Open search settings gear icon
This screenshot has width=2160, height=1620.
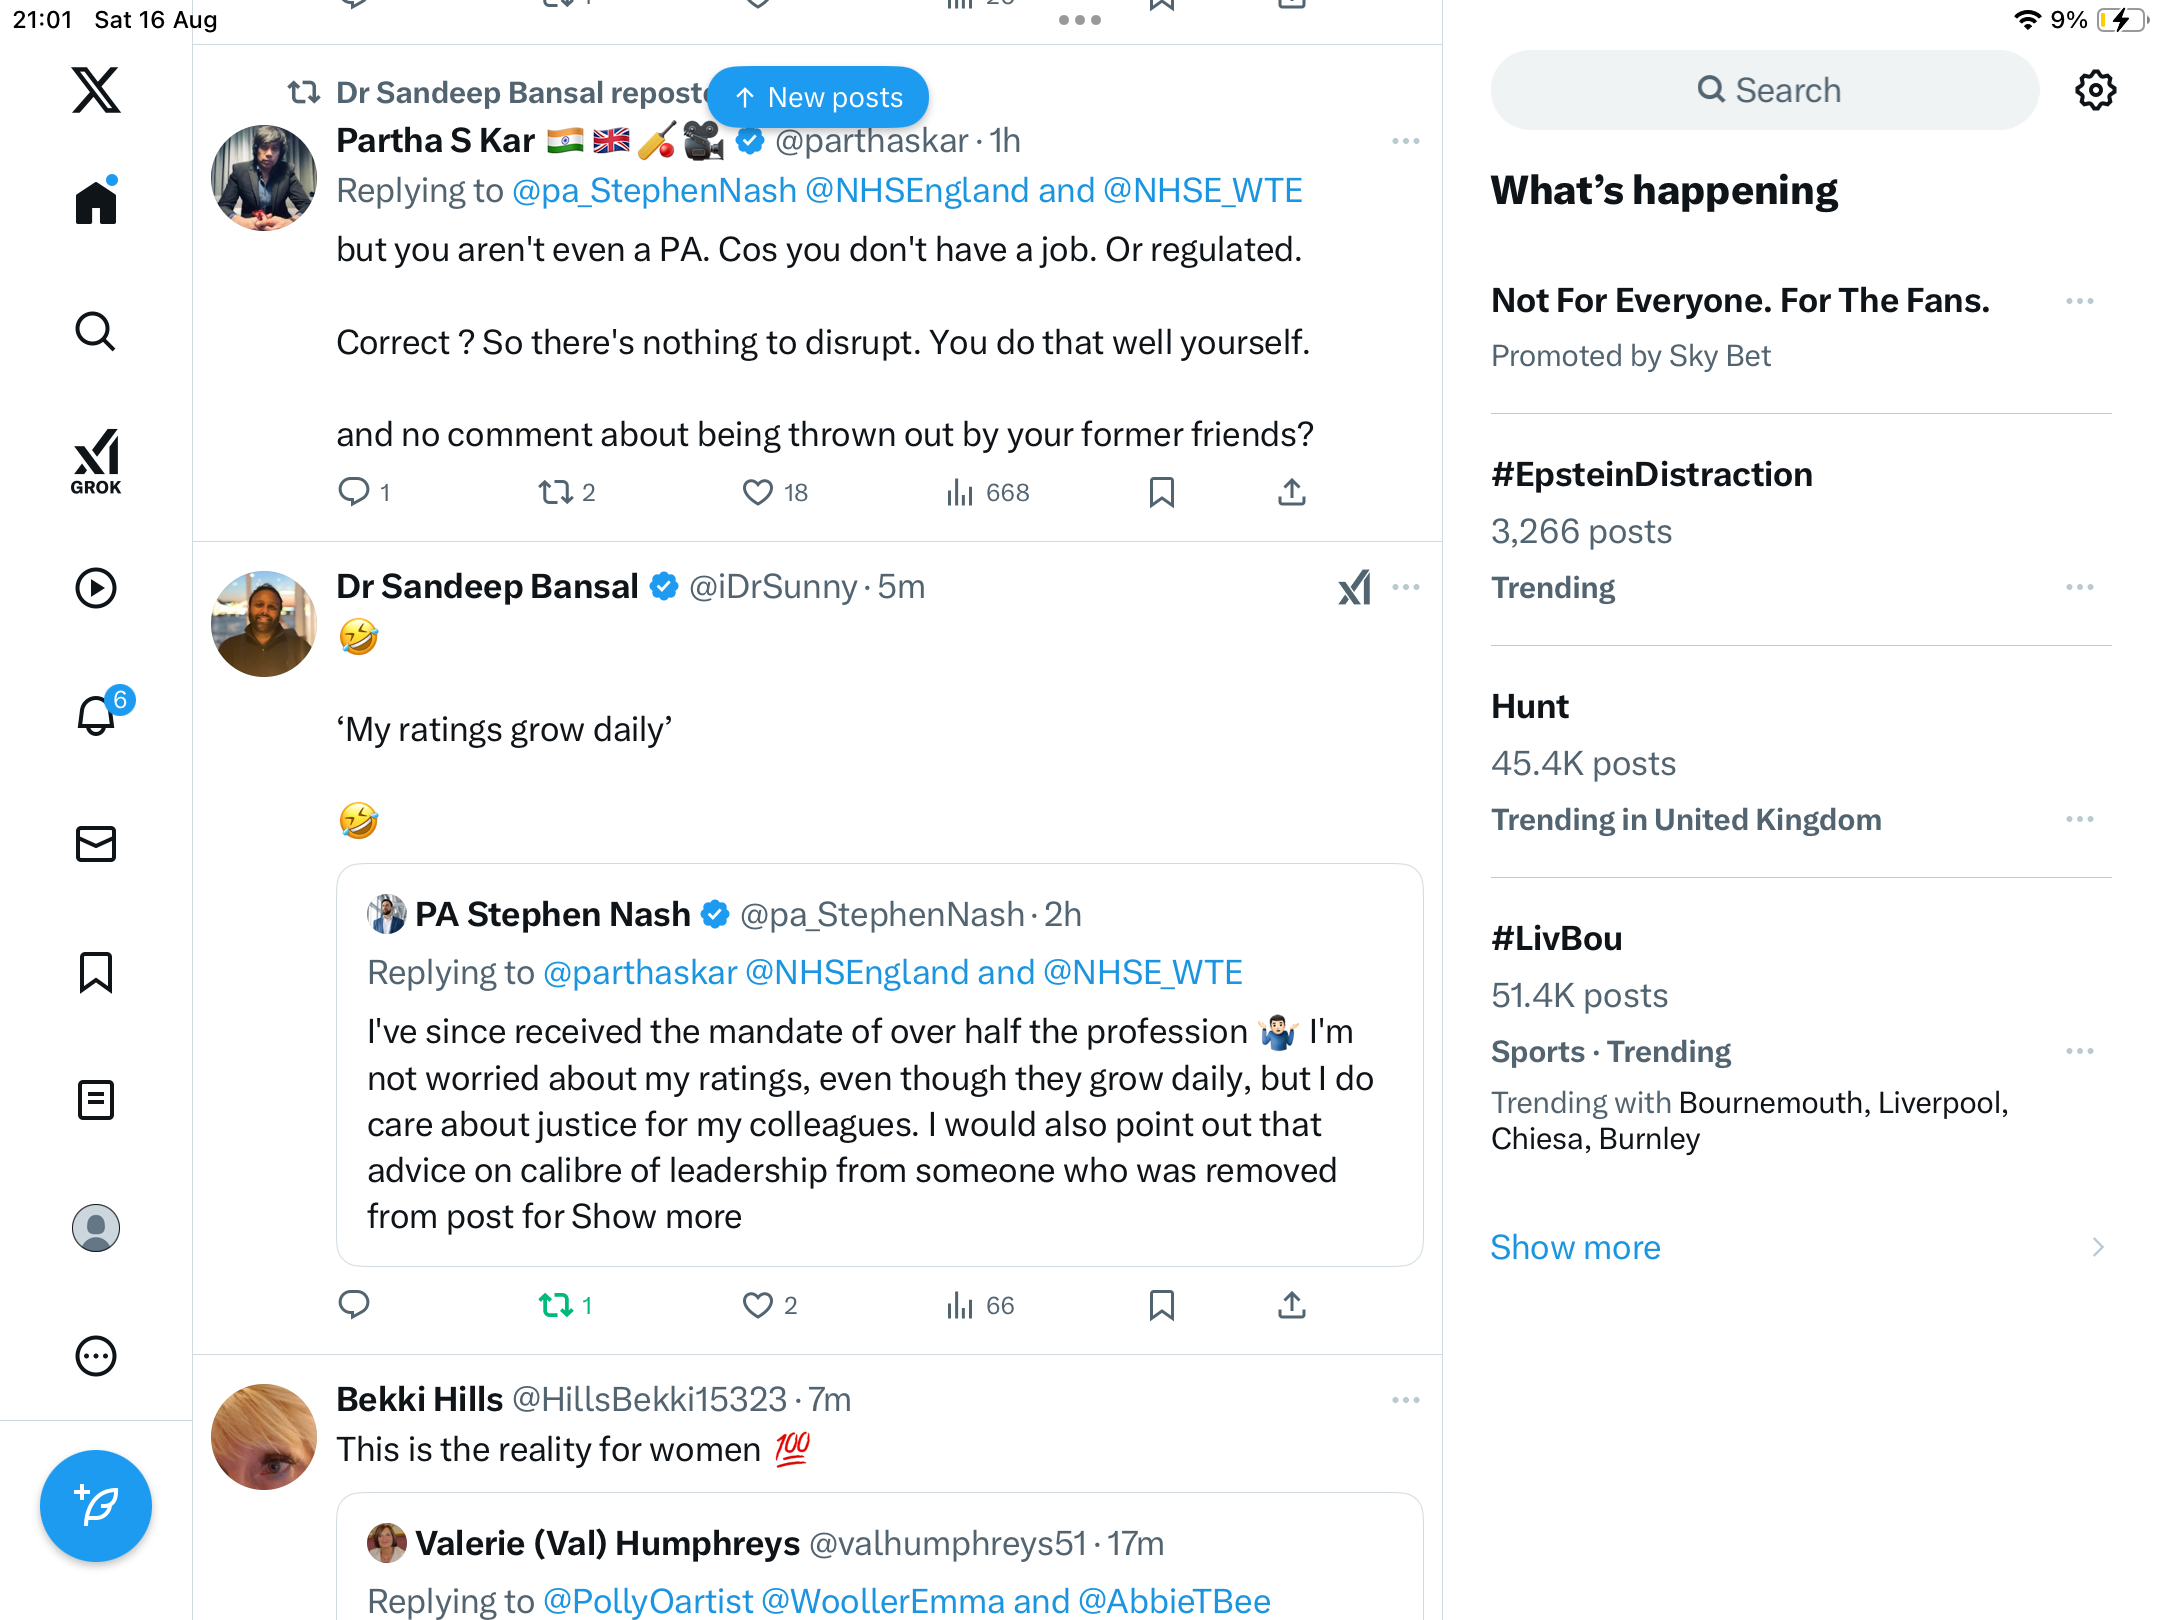pos(2095,90)
